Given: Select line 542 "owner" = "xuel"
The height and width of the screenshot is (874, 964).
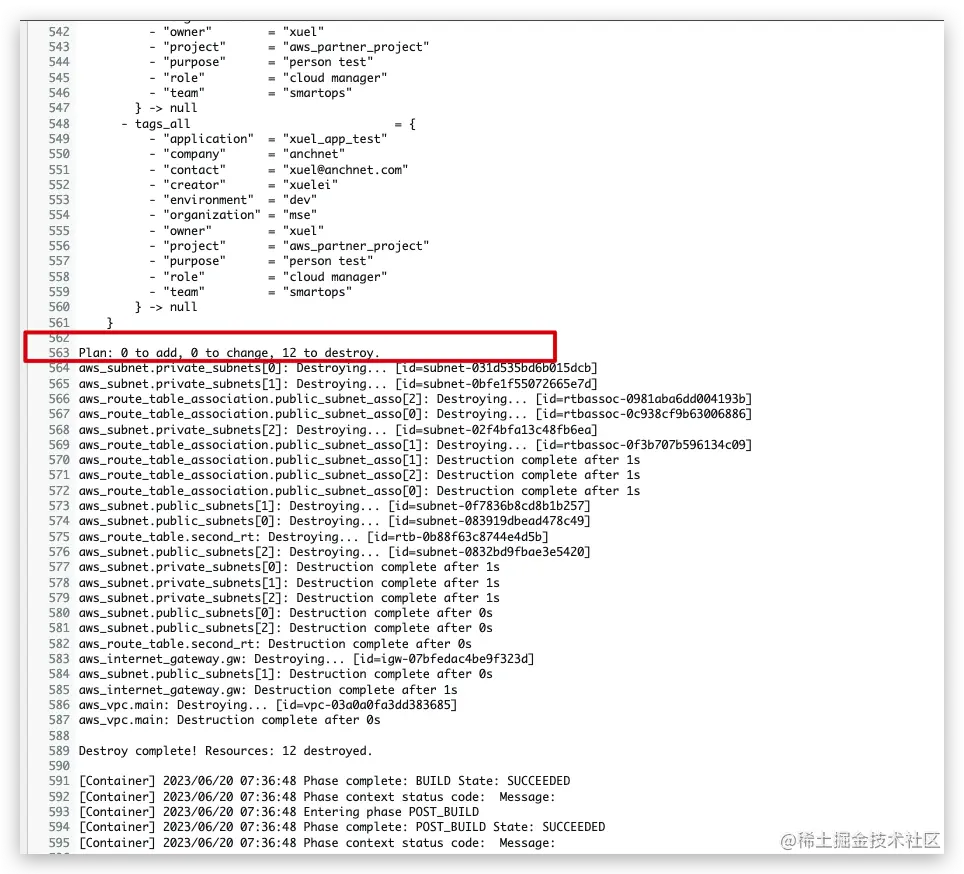Looking at the screenshot, I should tap(237, 32).
